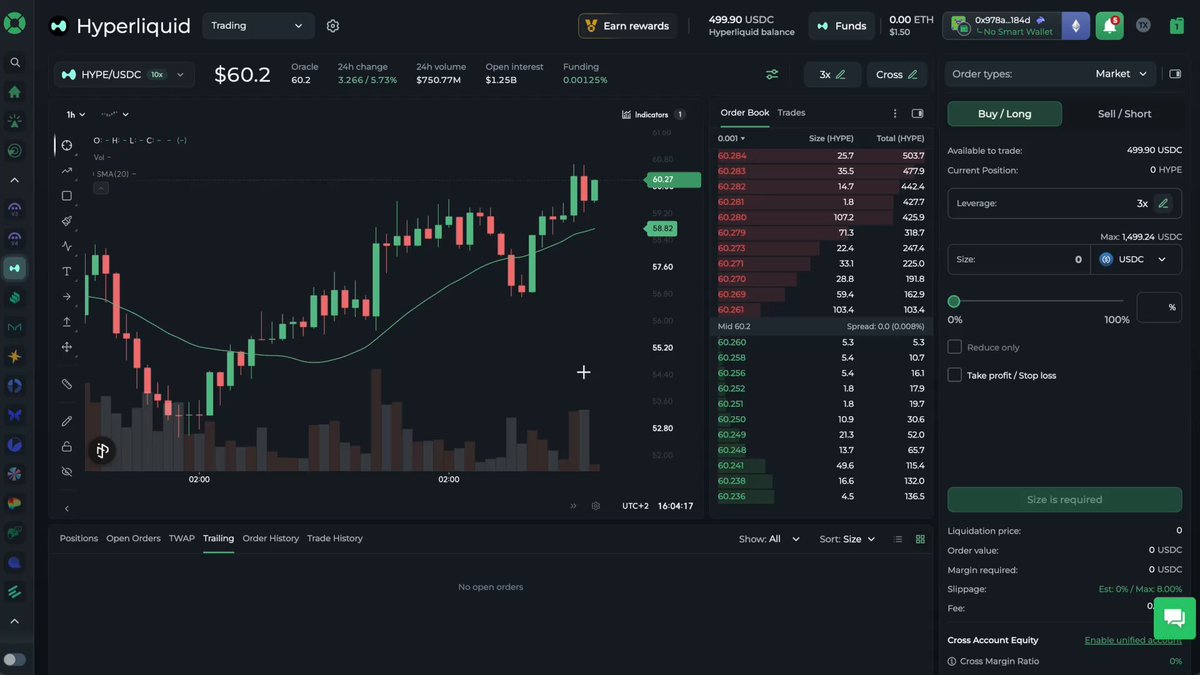Switch to the Trades tab
Viewport: 1200px width, 675px height.
click(x=791, y=113)
